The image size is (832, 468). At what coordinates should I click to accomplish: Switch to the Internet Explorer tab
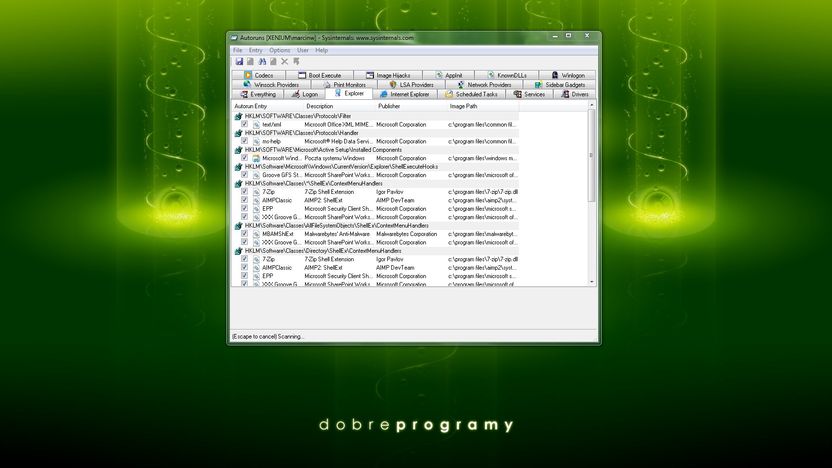pyautogui.click(x=404, y=94)
